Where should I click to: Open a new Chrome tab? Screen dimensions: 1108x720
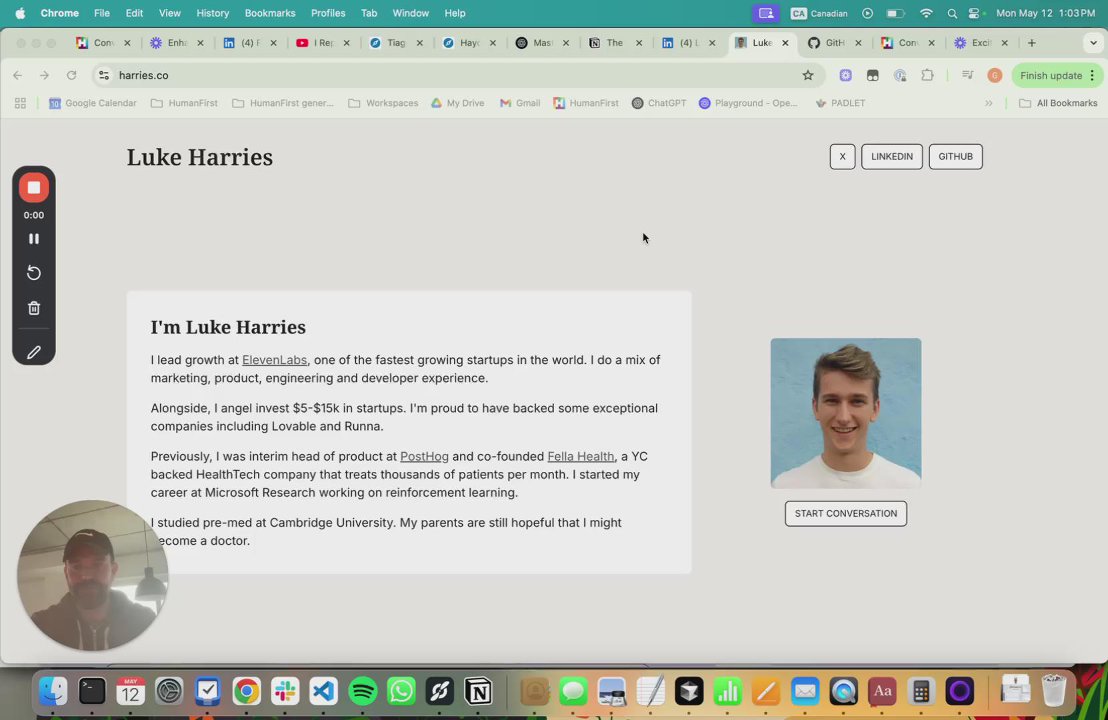tap(1032, 43)
